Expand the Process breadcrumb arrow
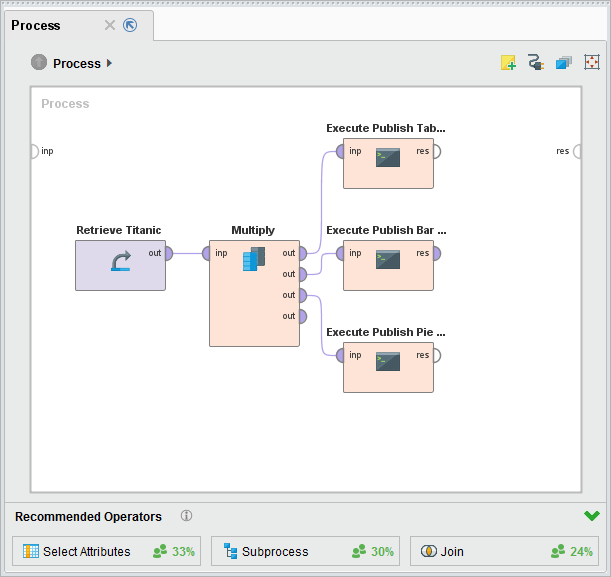 109,63
